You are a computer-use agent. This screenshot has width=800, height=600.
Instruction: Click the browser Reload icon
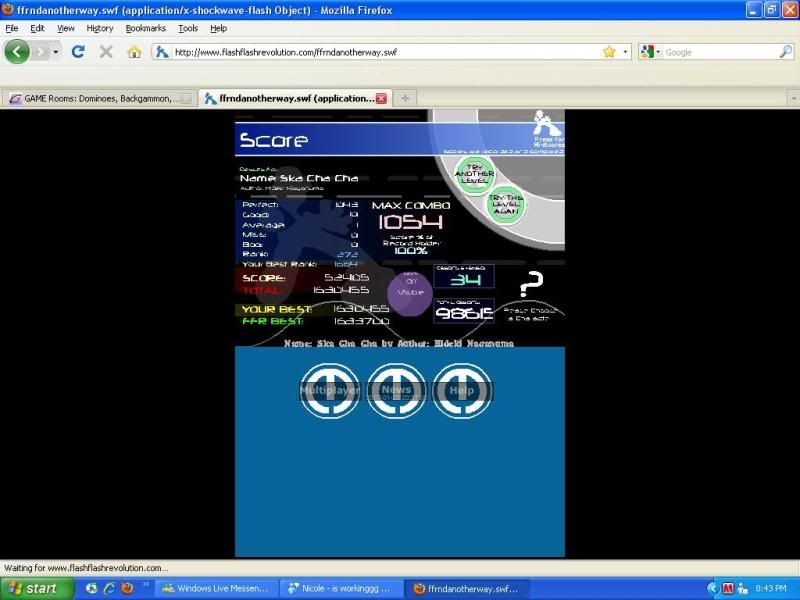coord(78,51)
